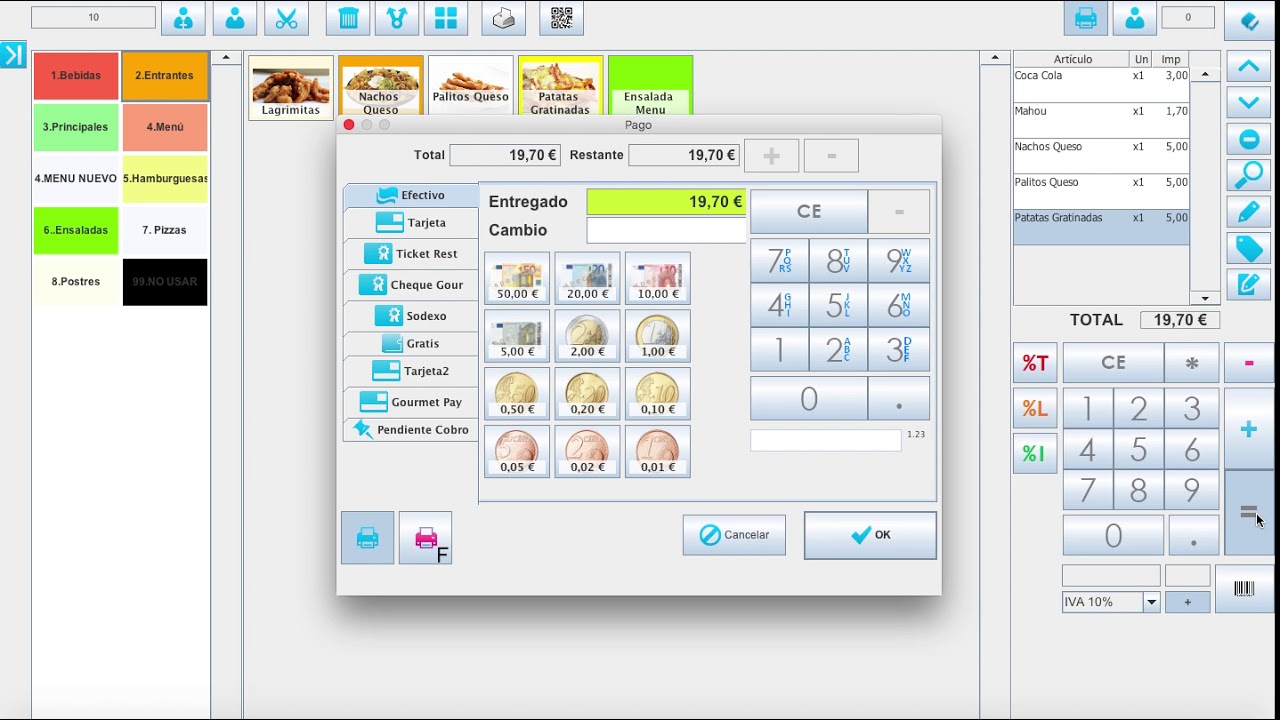Add the 50,00 € banknote amount
Screen dimensions: 1280x720
click(x=517, y=278)
